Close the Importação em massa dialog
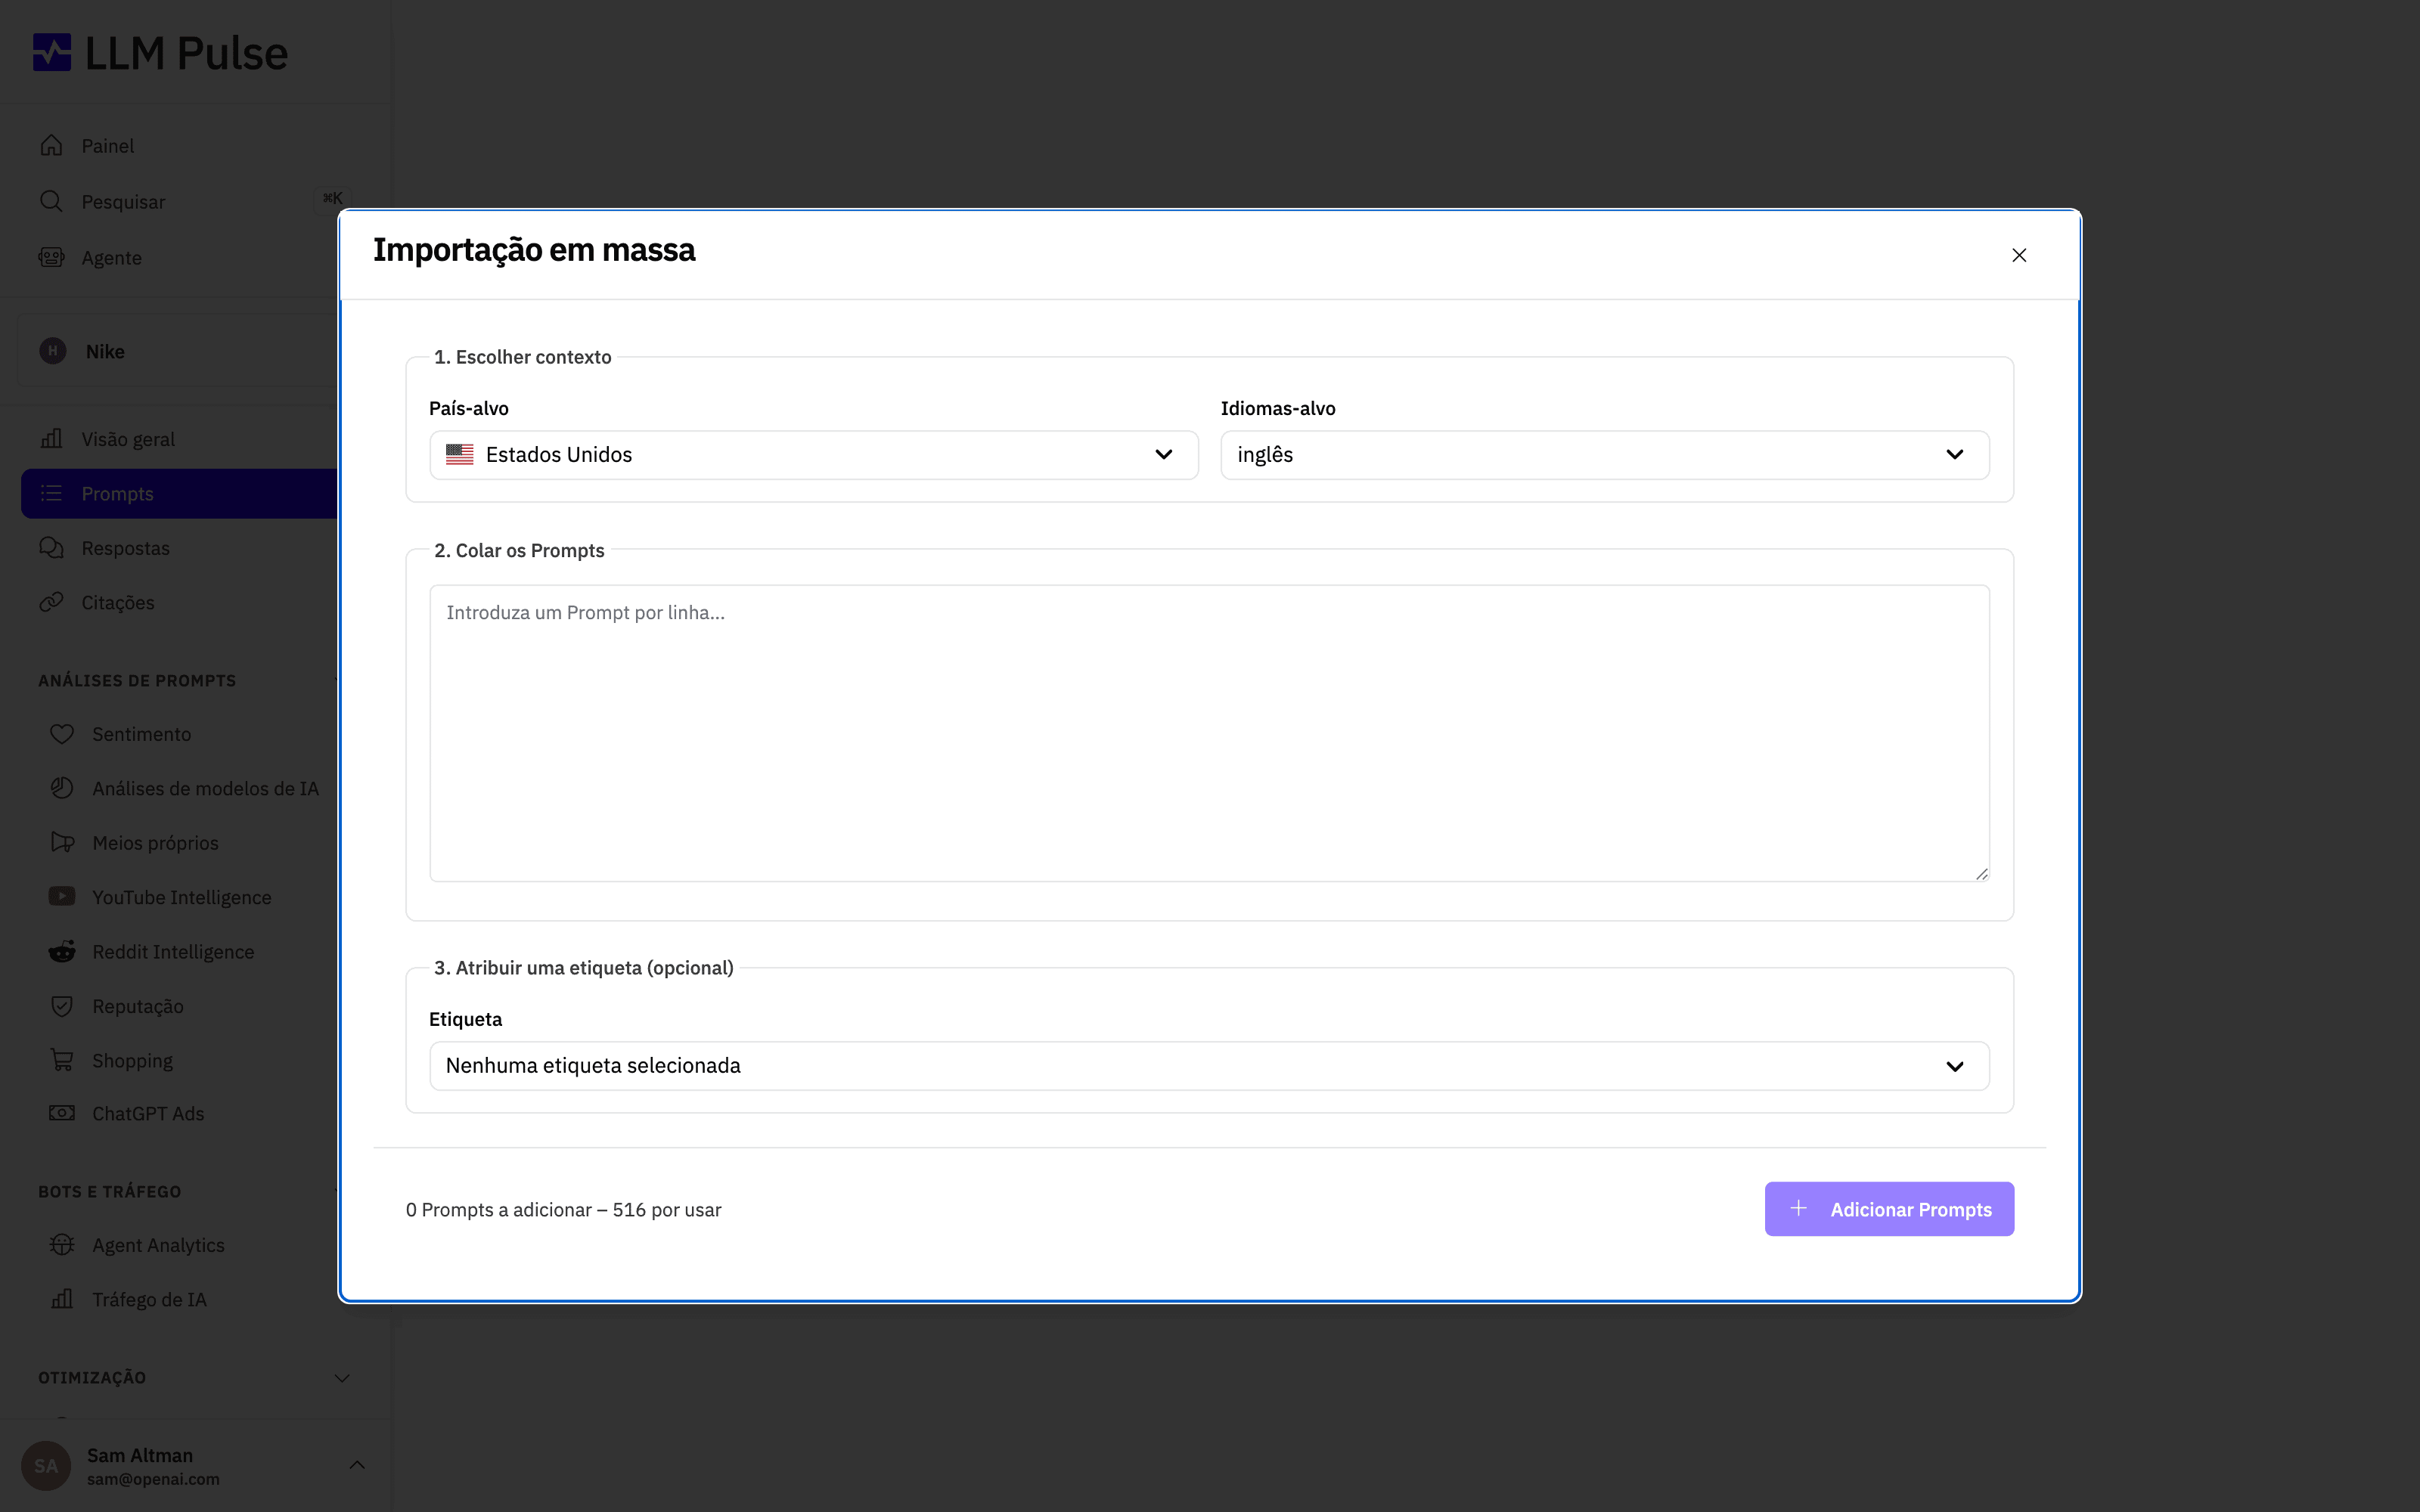The height and width of the screenshot is (1512, 2420). point(2019,255)
